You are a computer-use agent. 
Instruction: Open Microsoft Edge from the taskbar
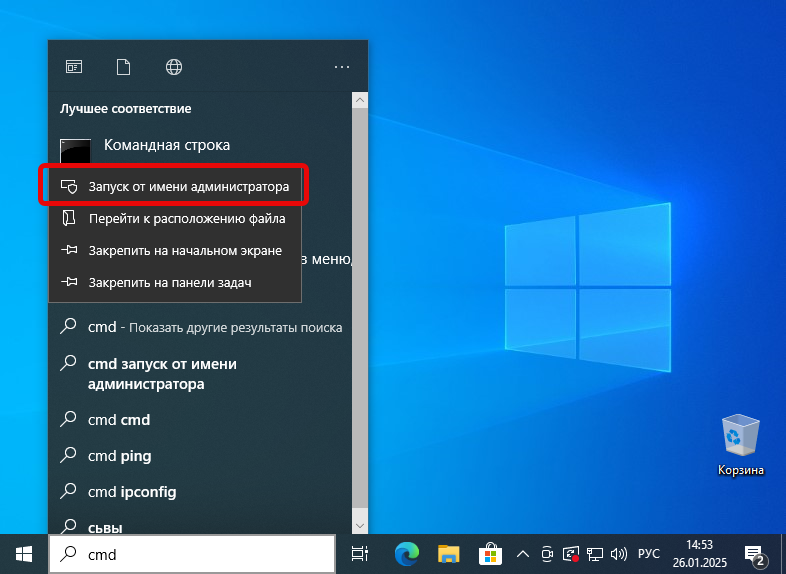[406, 553]
